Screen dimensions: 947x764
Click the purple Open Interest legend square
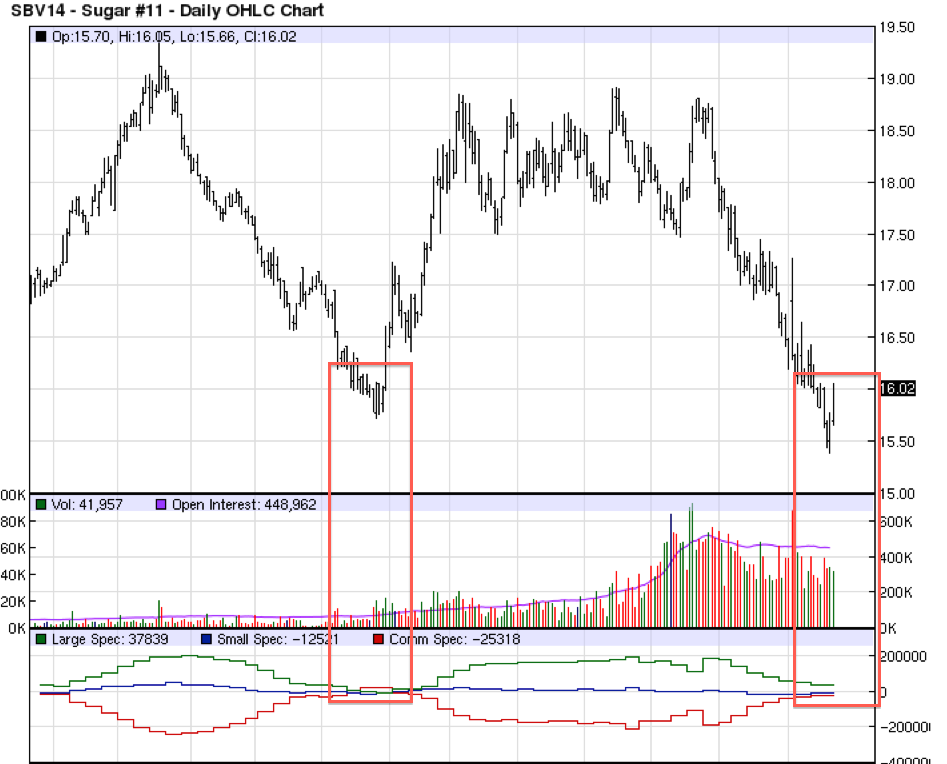pos(161,504)
